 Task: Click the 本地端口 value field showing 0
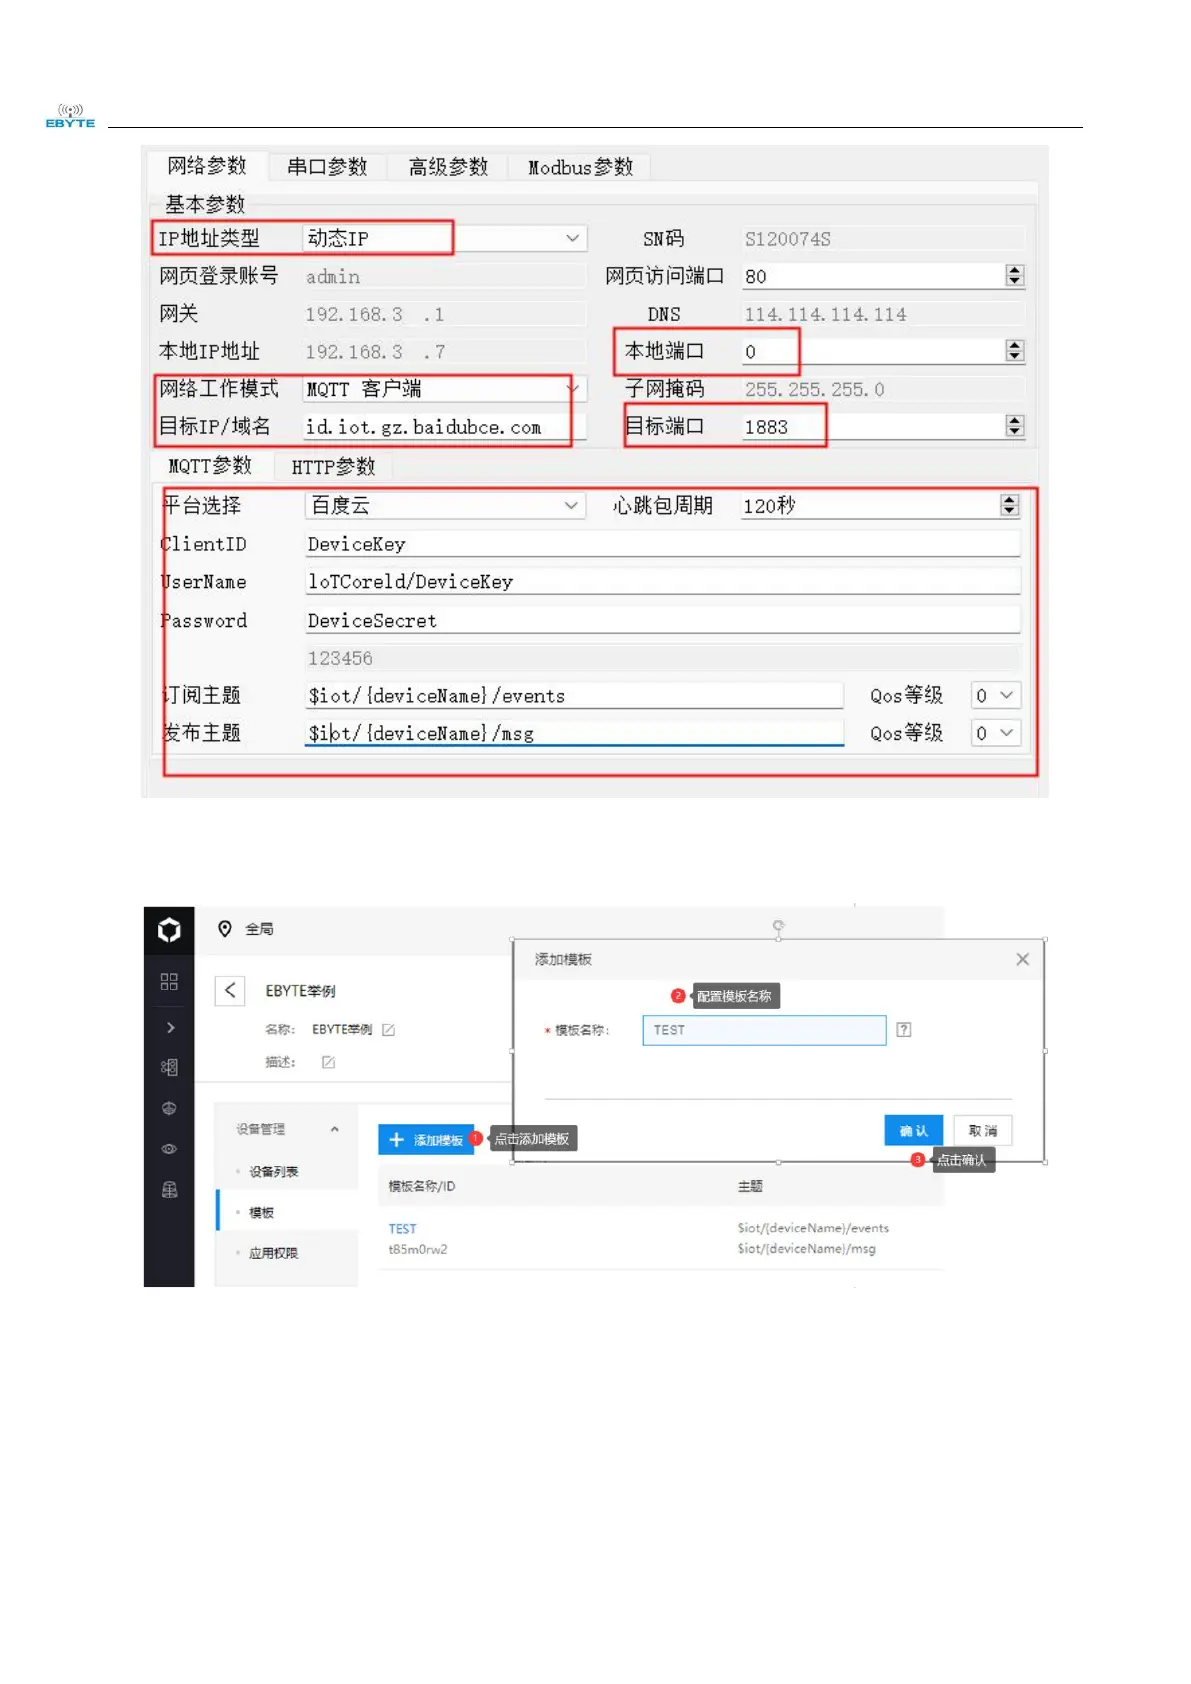873,351
